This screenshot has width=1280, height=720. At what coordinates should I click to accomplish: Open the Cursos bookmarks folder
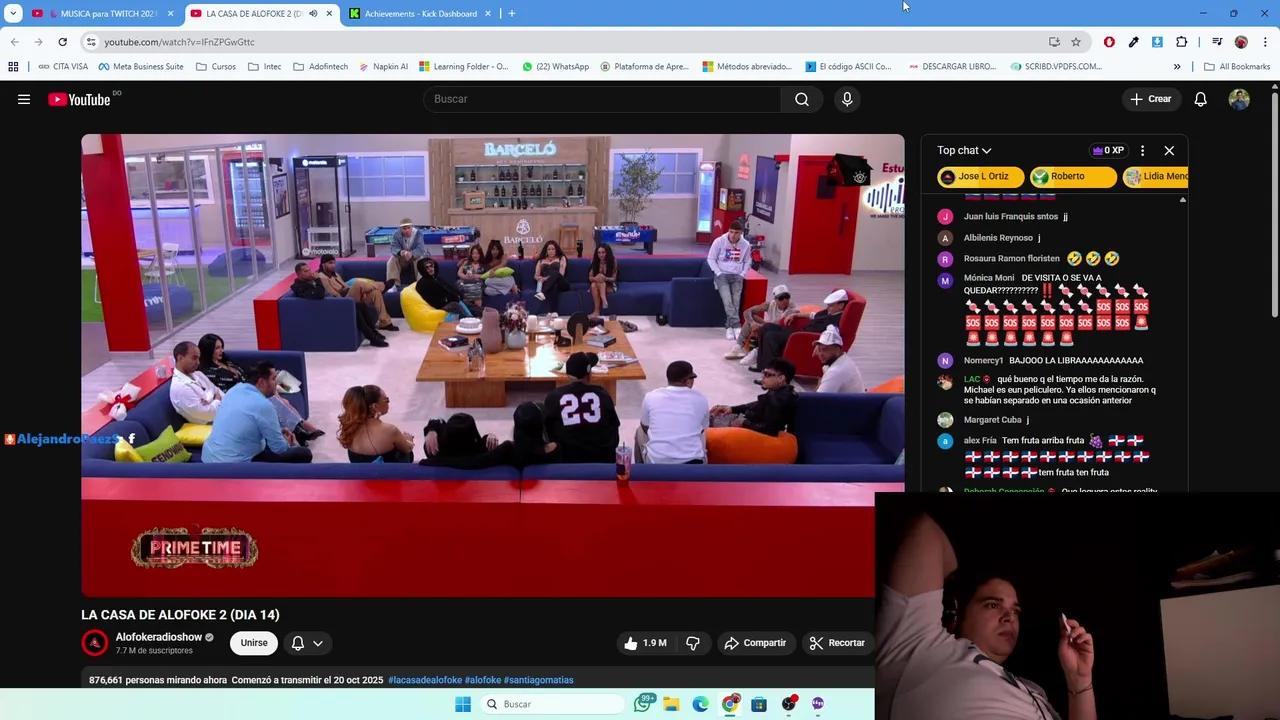(216, 67)
